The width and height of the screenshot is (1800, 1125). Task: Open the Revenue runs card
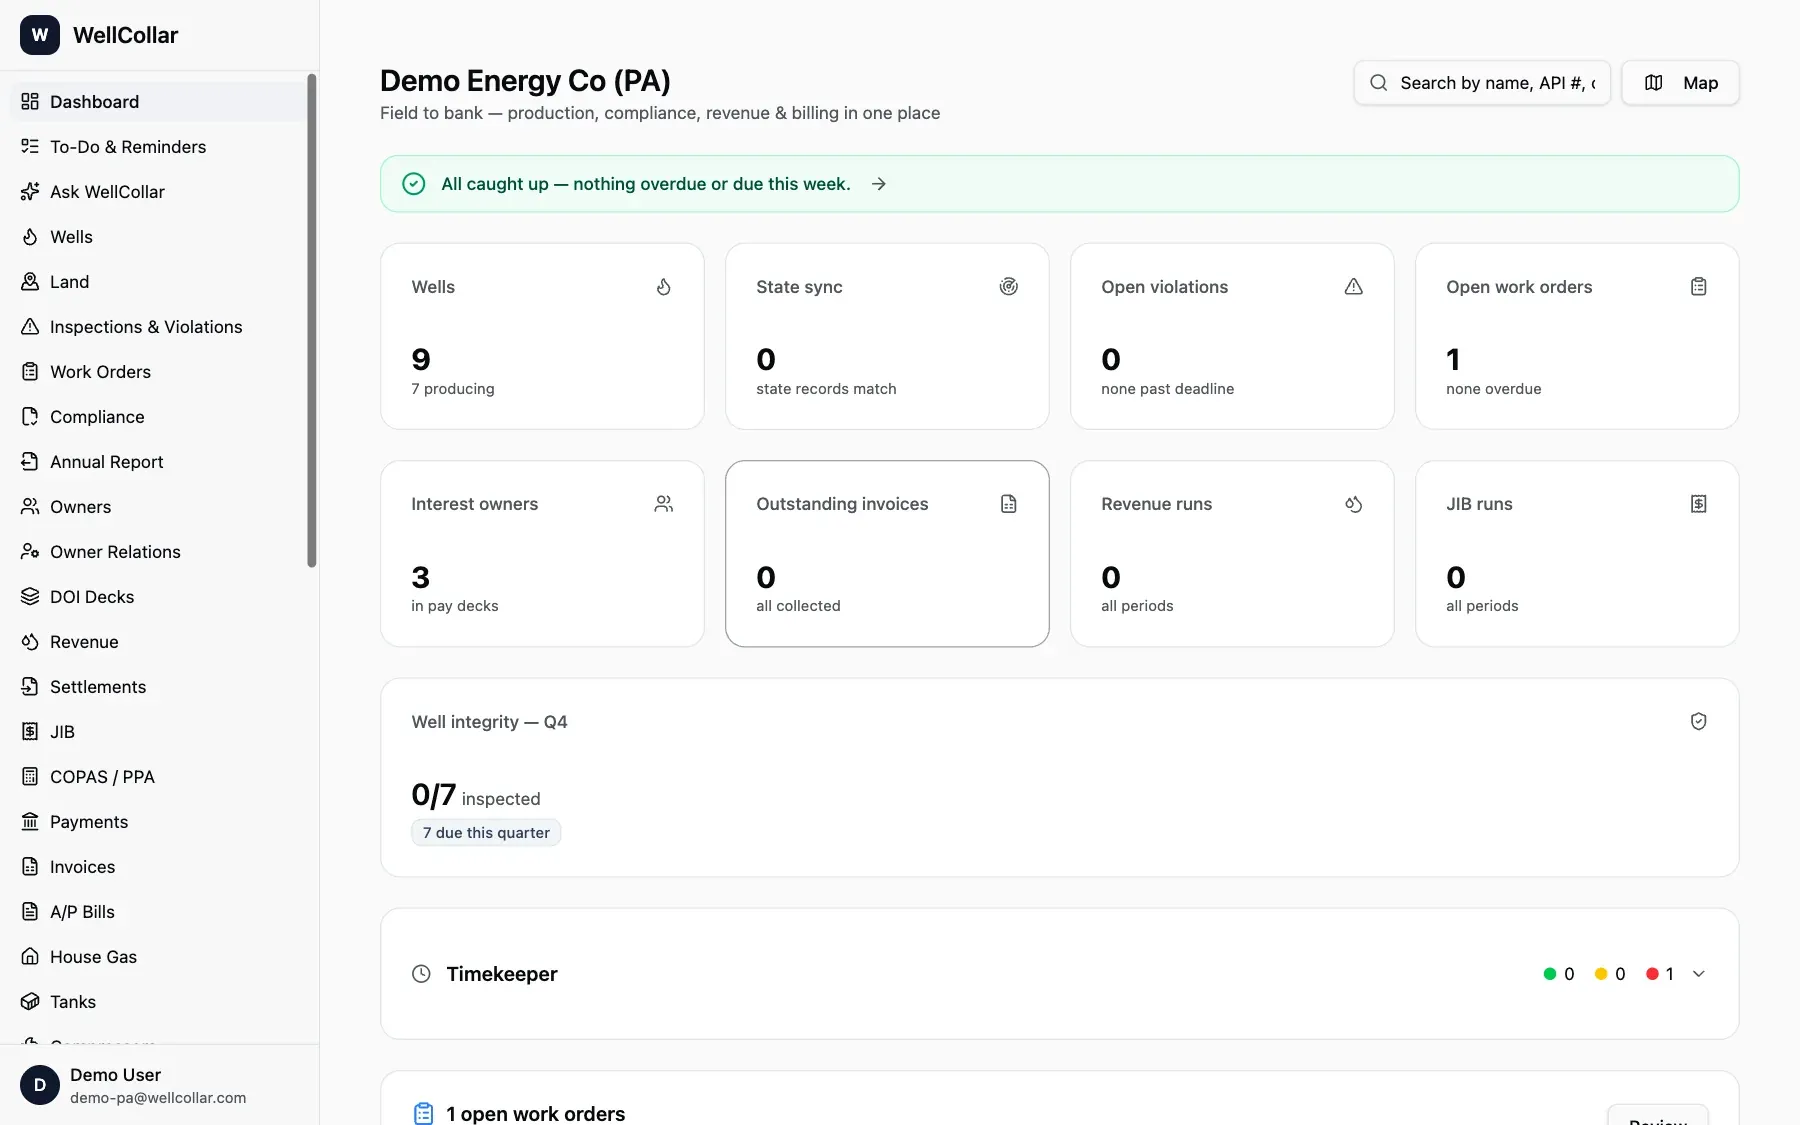point(1232,554)
